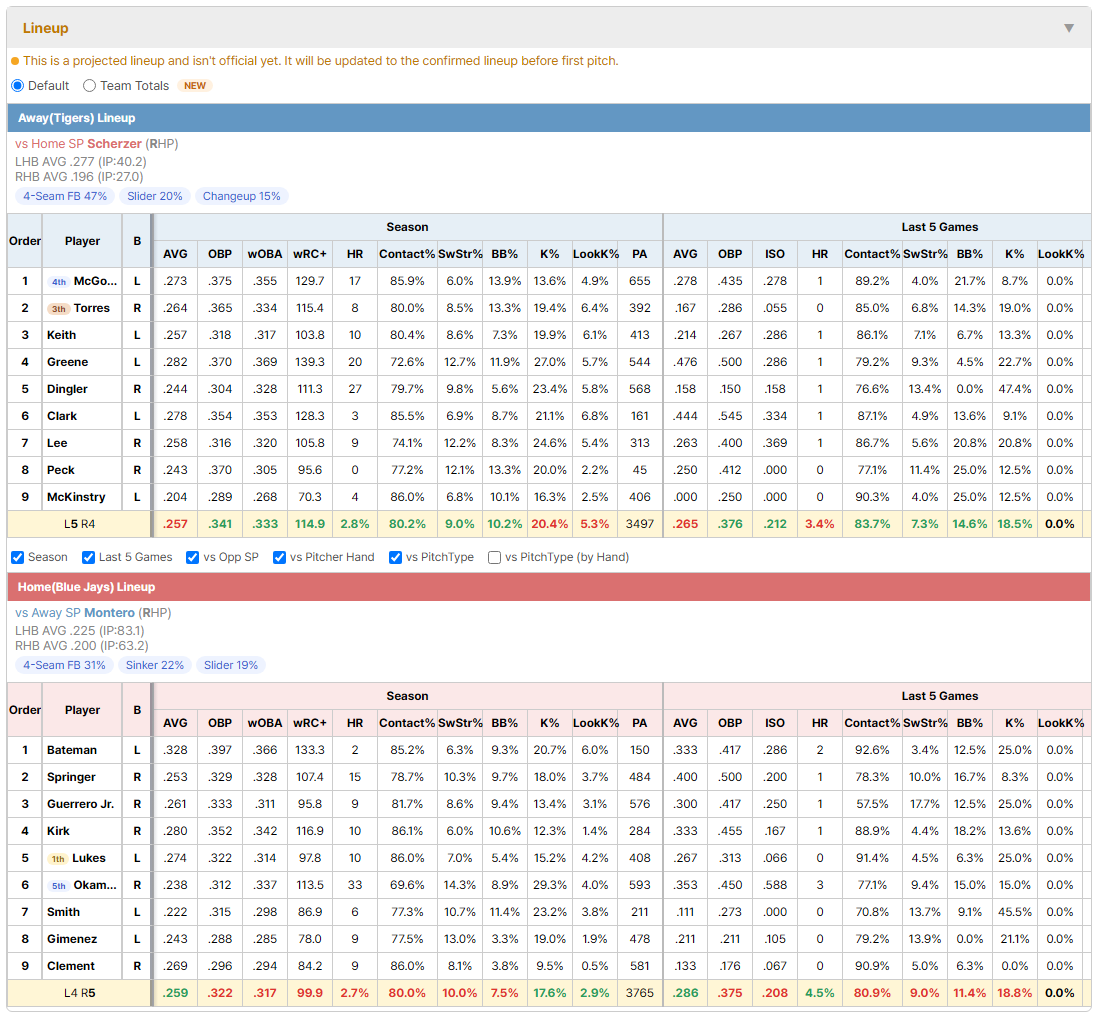This screenshot has height=1018, width=1098.
Task: Click the Home(Blue Jays) Lineup header bar
Action: (x=549, y=587)
